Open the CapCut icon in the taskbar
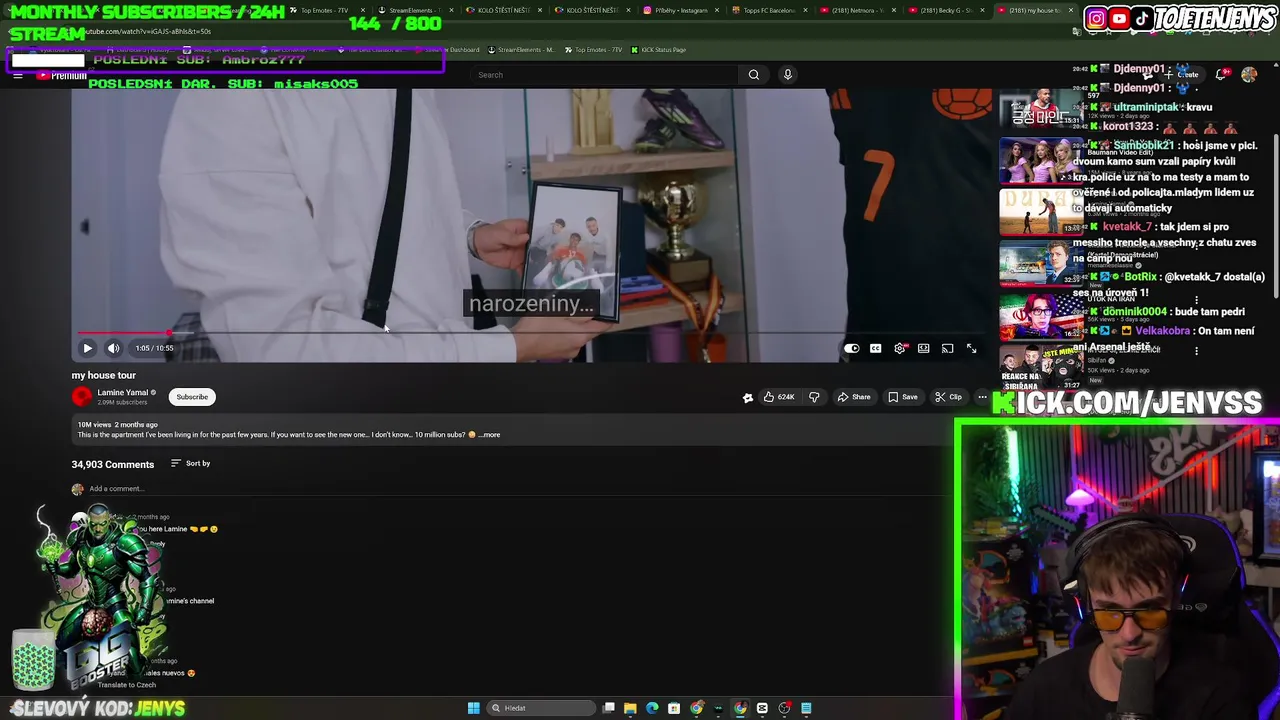 point(762,708)
